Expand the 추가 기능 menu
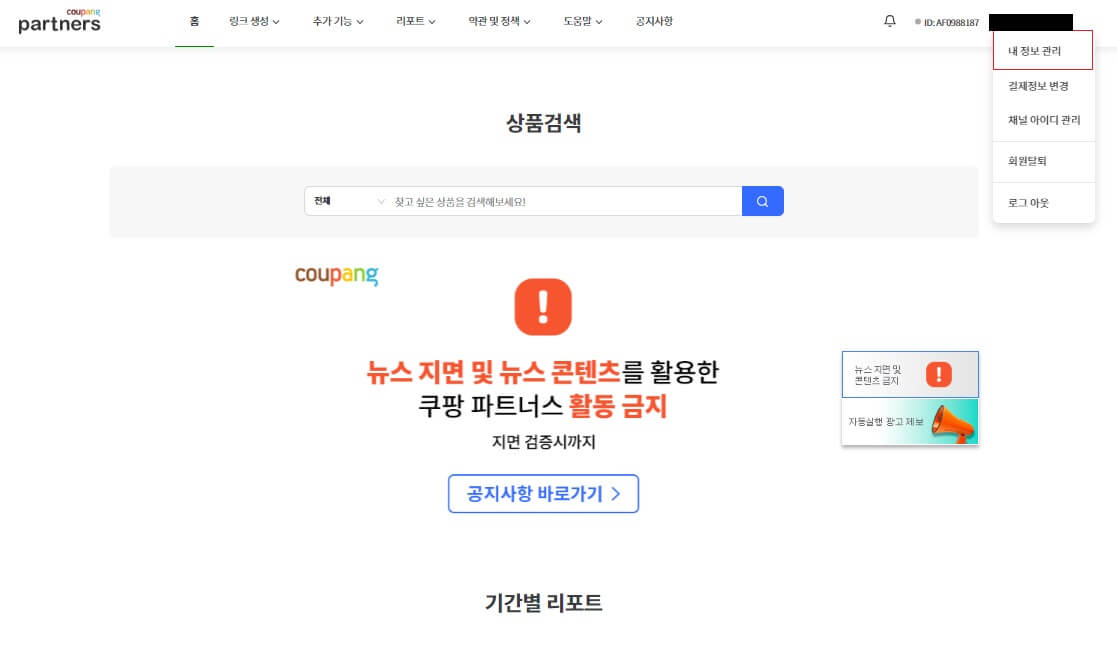Viewport: 1117px width, 653px height. [338, 21]
